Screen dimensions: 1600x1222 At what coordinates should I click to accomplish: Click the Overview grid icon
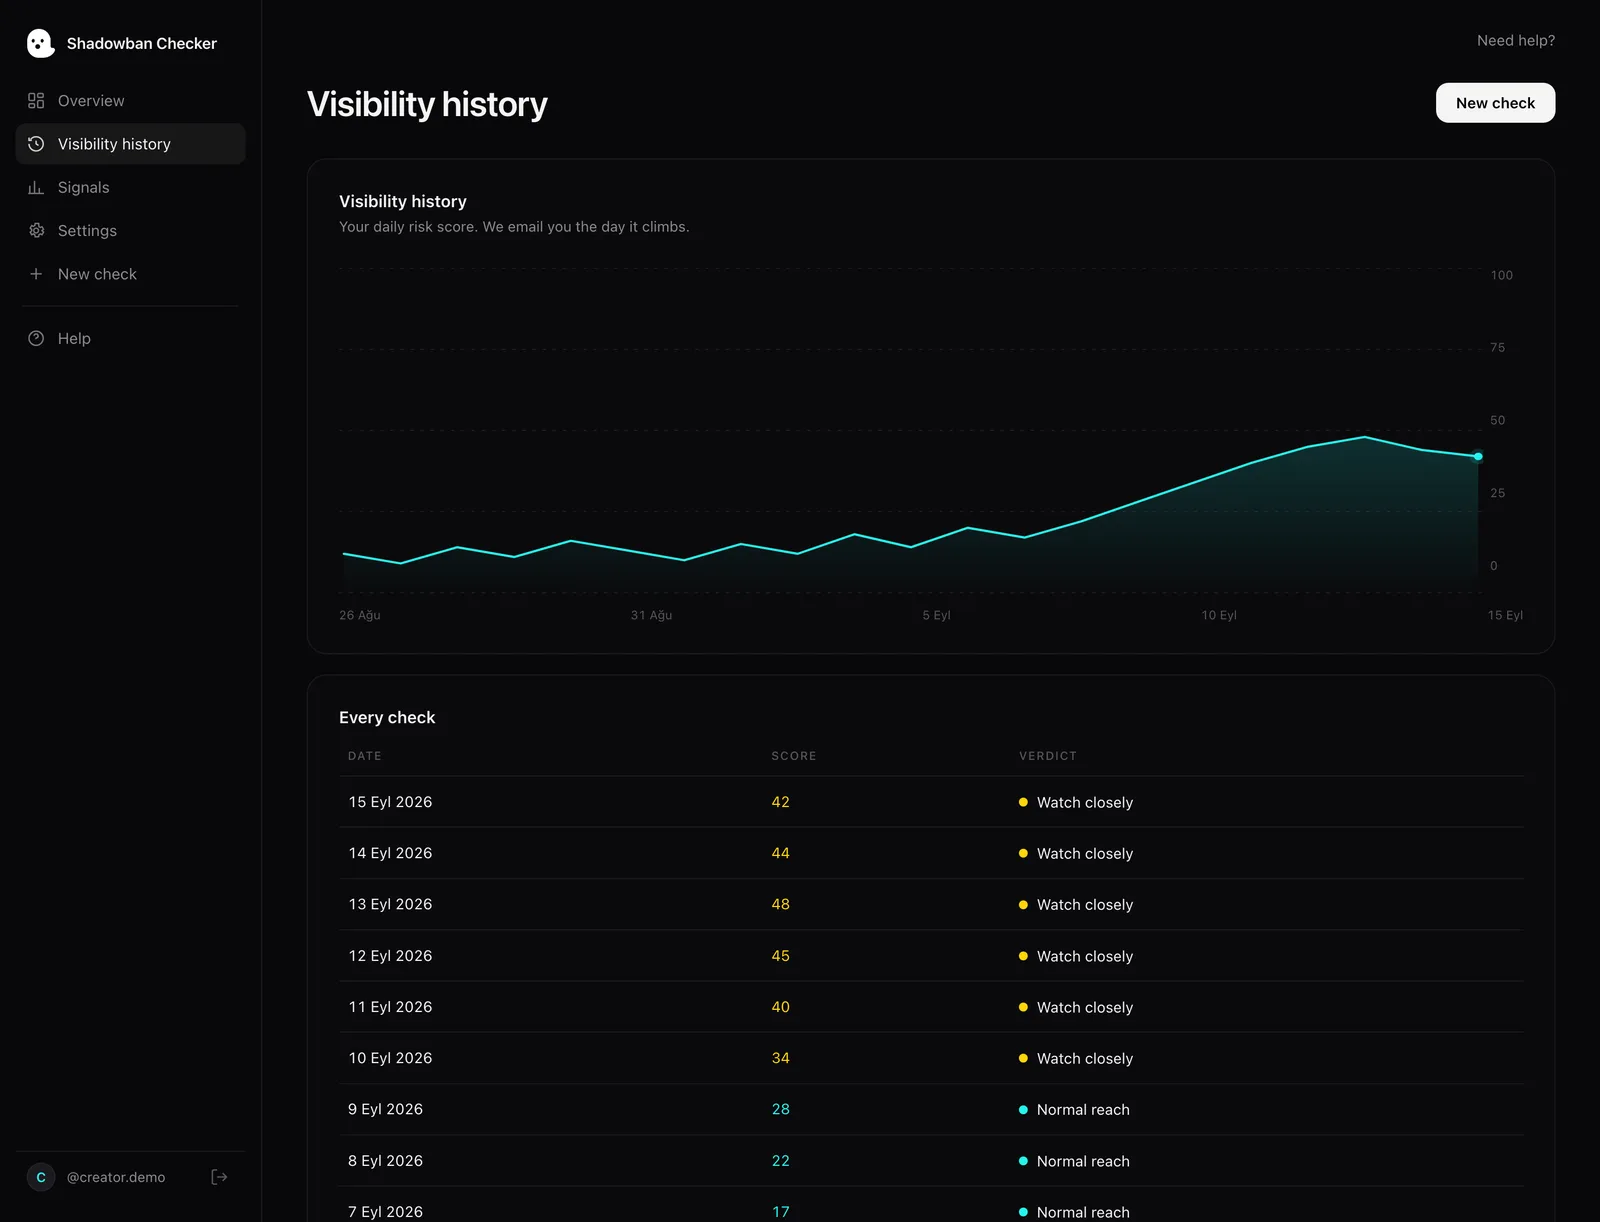36,101
